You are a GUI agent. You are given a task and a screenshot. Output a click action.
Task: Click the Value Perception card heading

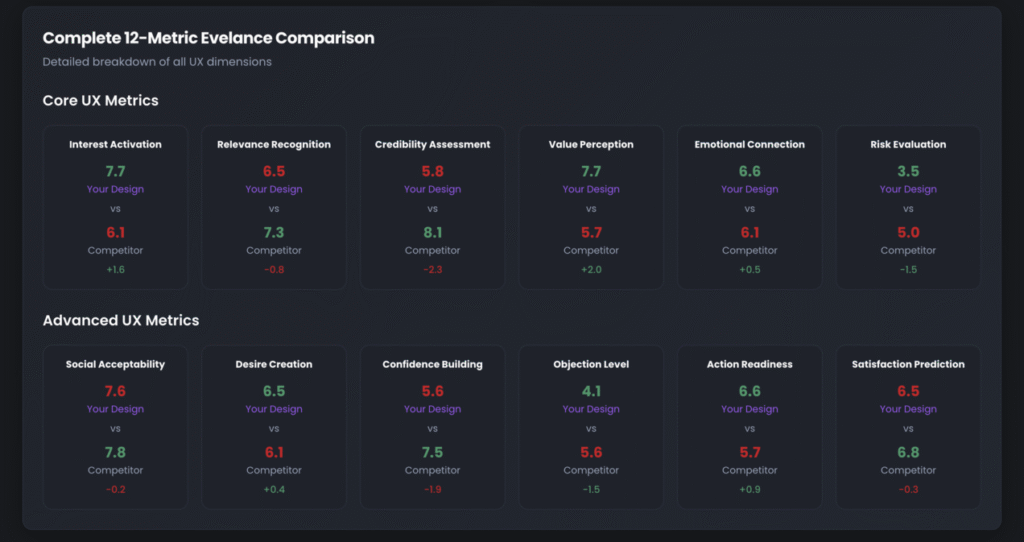click(x=591, y=145)
